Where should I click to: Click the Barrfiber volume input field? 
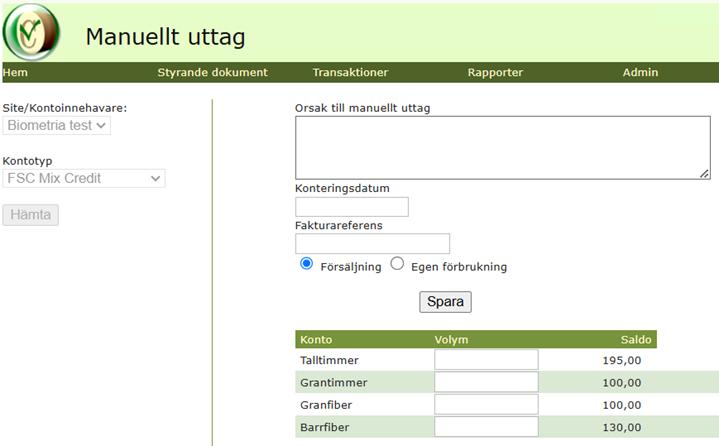click(x=487, y=427)
